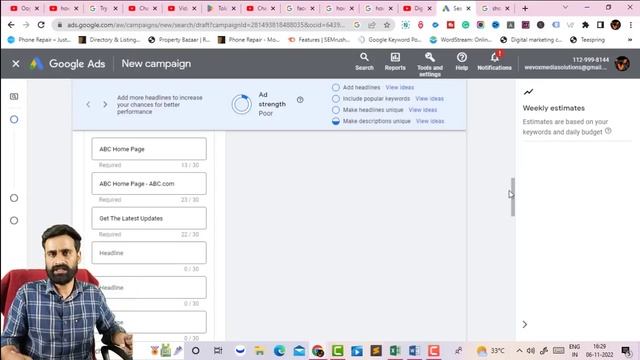
Task: Open the Property Bazaar bookmark
Action: coord(179,40)
